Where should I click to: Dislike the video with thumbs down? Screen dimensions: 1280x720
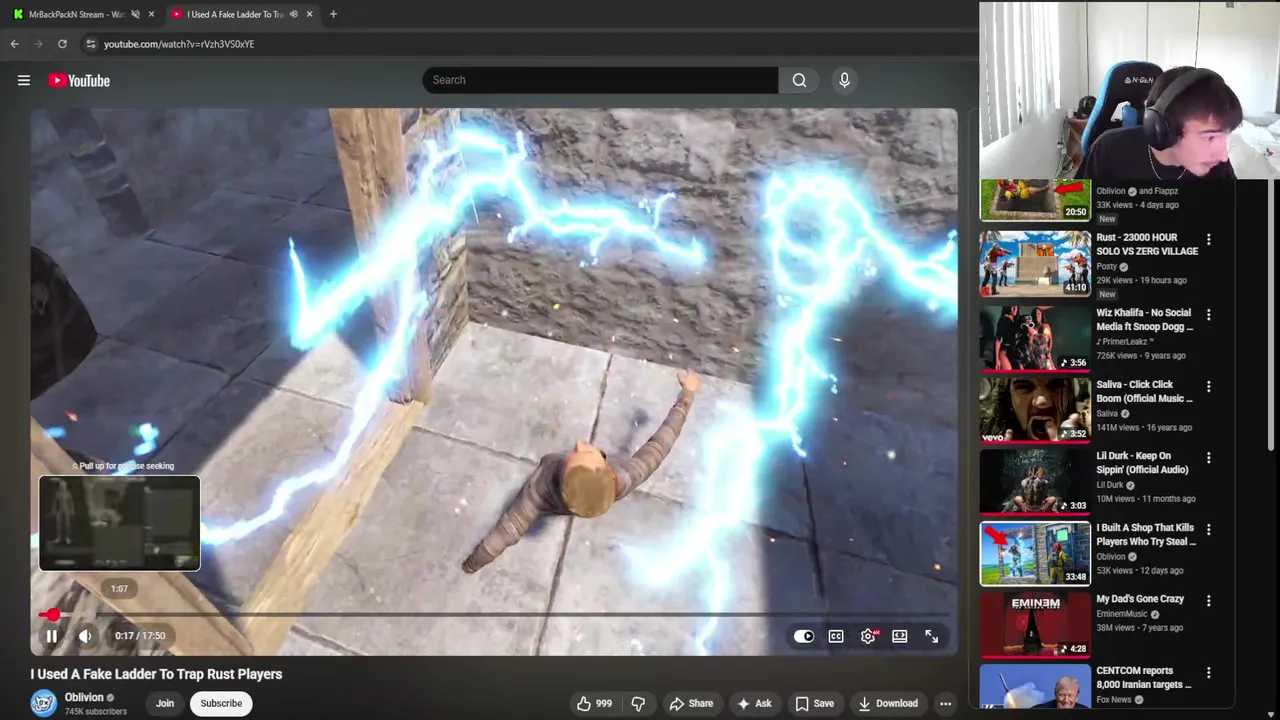638,703
